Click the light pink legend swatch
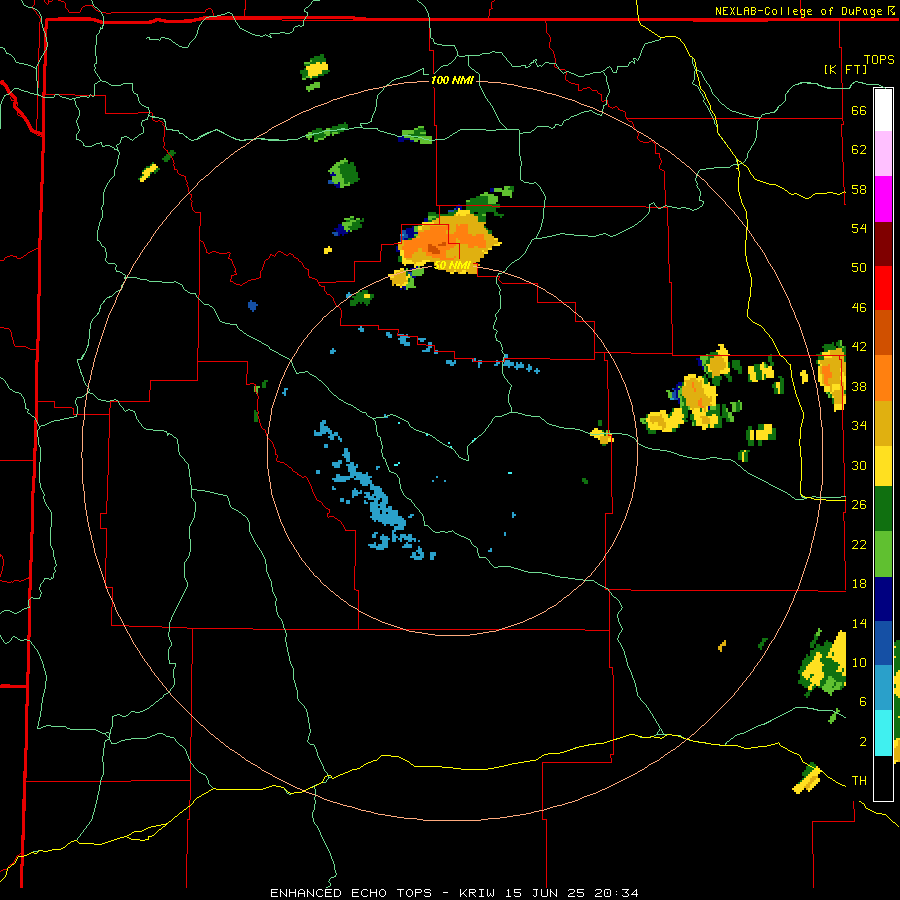 click(883, 153)
